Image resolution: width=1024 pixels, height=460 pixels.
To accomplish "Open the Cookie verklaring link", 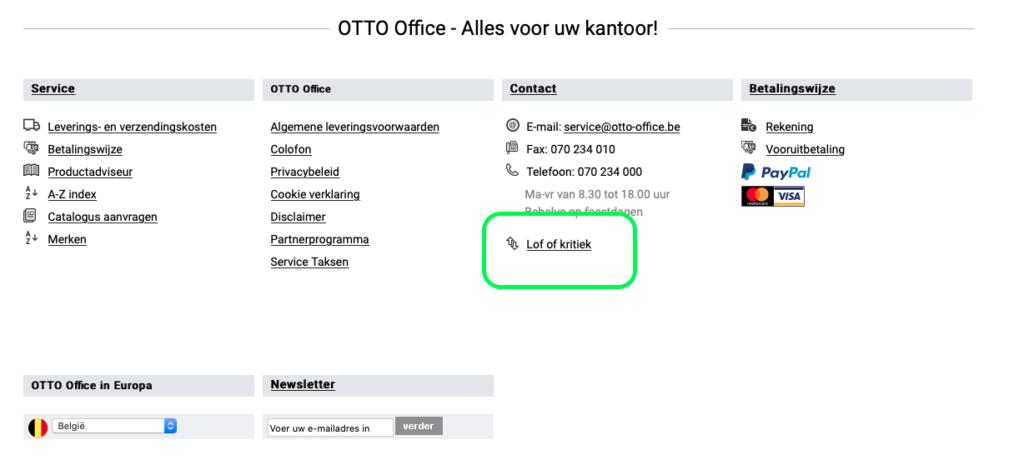I will [x=315, y=194].
